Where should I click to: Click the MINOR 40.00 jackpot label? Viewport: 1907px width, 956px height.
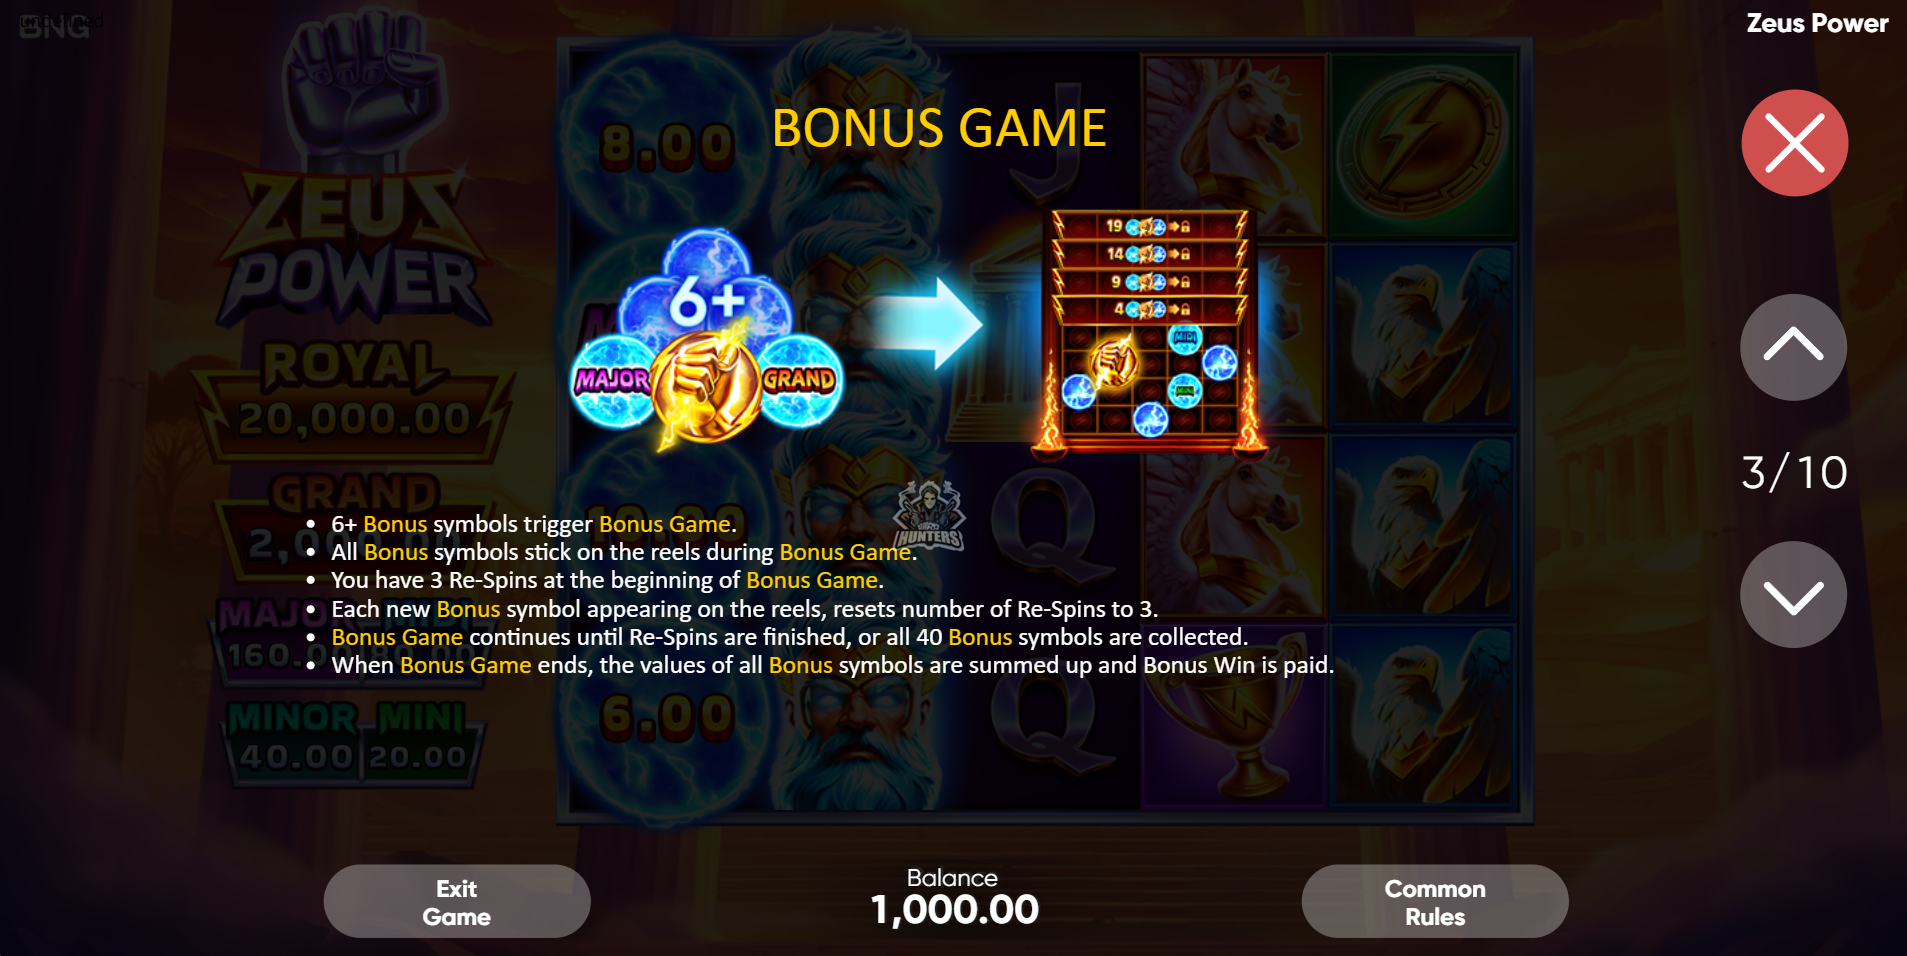293,740
